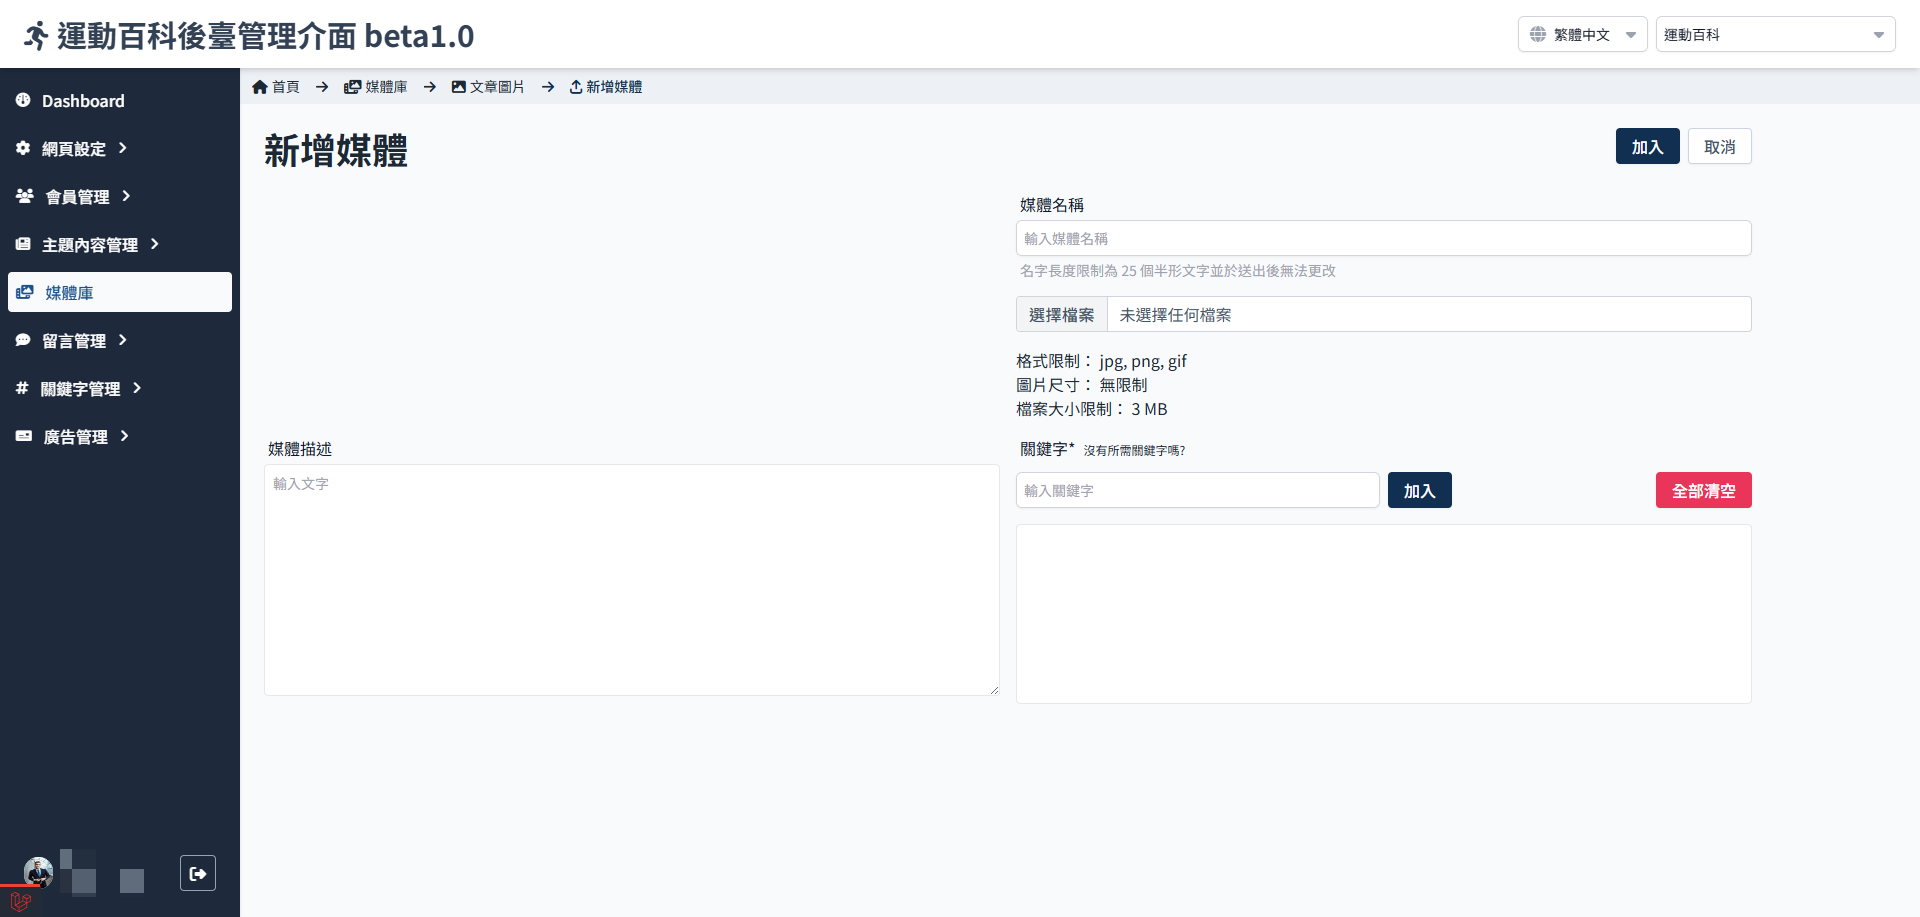Click the 文章圖片 breadcrumb picture icon

pos(459,87)
